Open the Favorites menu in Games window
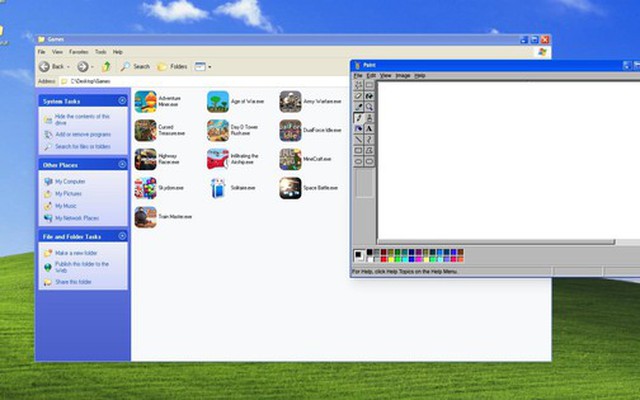Image resolution: width=640 pixels, height=400 pixels. point(78,52)
